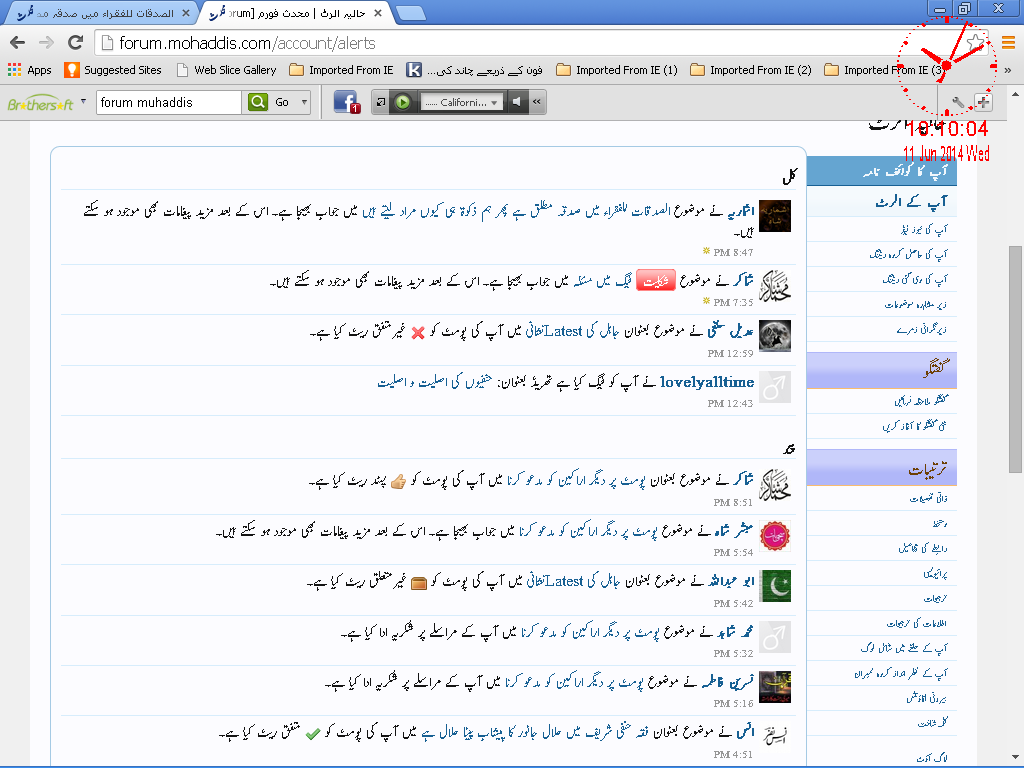Click the green search magnifier icon

pos(258,102)
